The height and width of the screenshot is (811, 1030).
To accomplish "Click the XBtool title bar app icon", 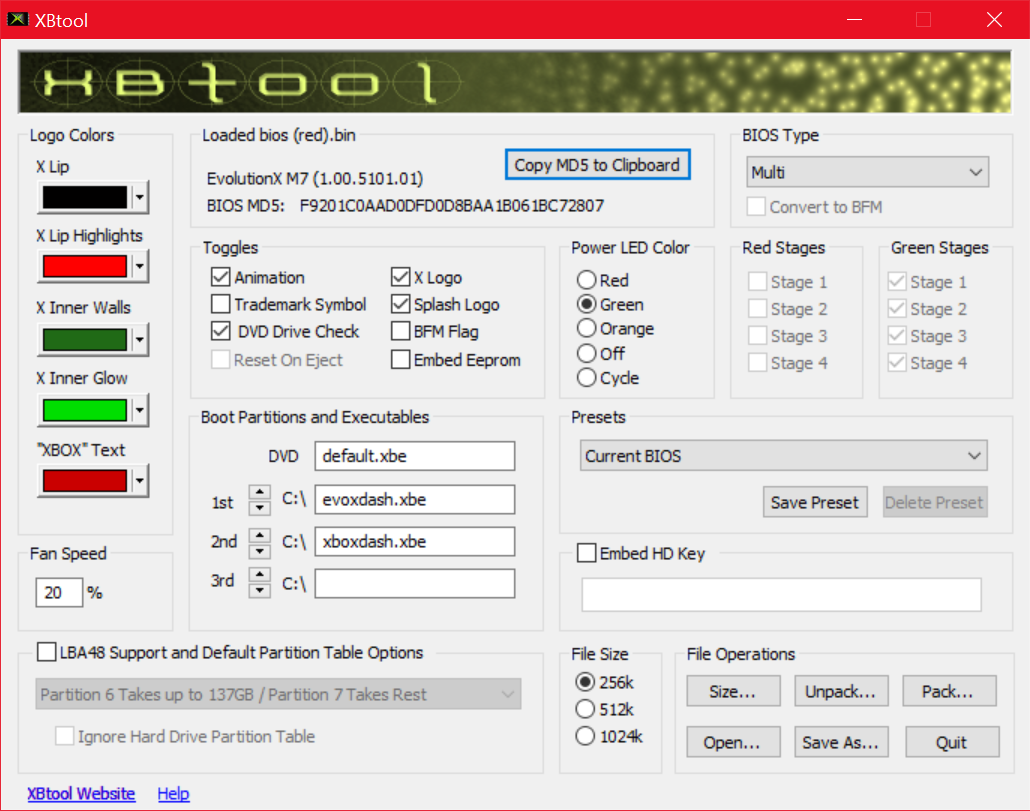I will (x=17, y=19).
